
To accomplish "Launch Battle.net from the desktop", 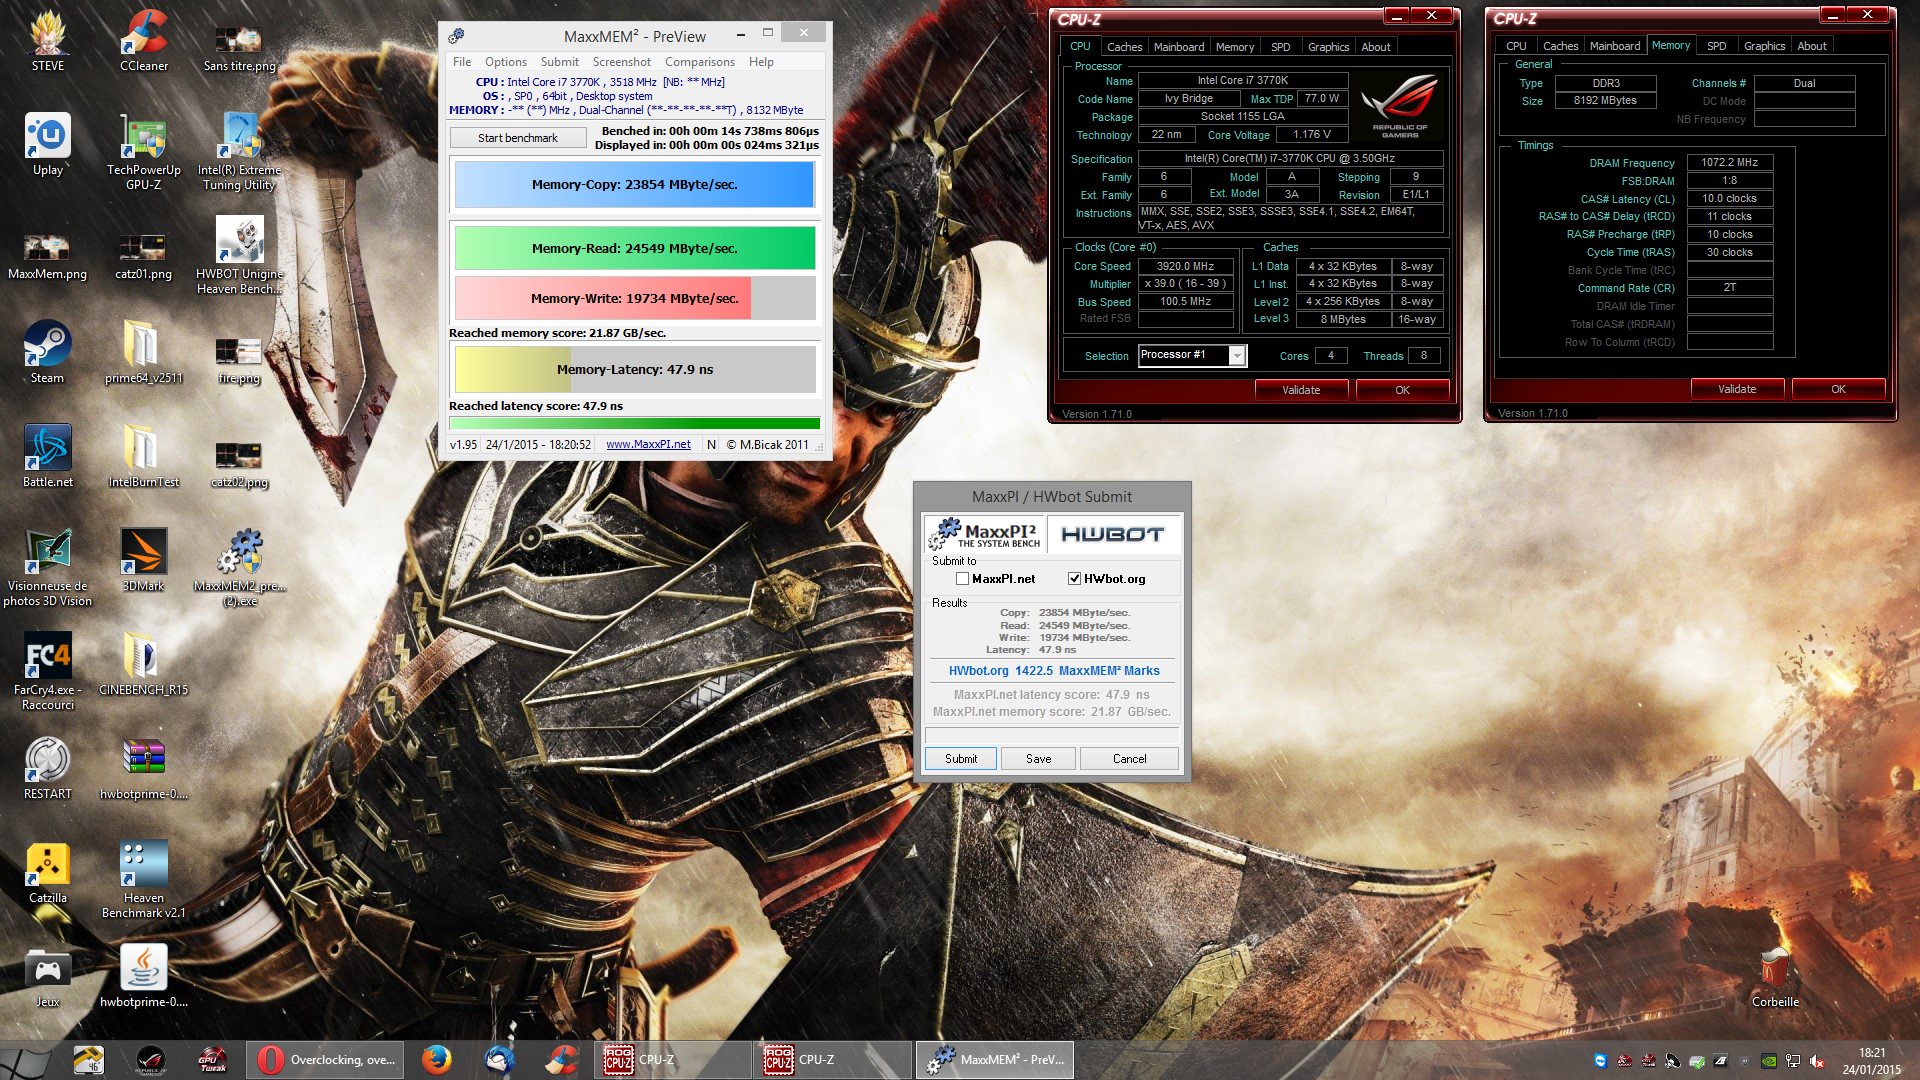I will (47, 456).
